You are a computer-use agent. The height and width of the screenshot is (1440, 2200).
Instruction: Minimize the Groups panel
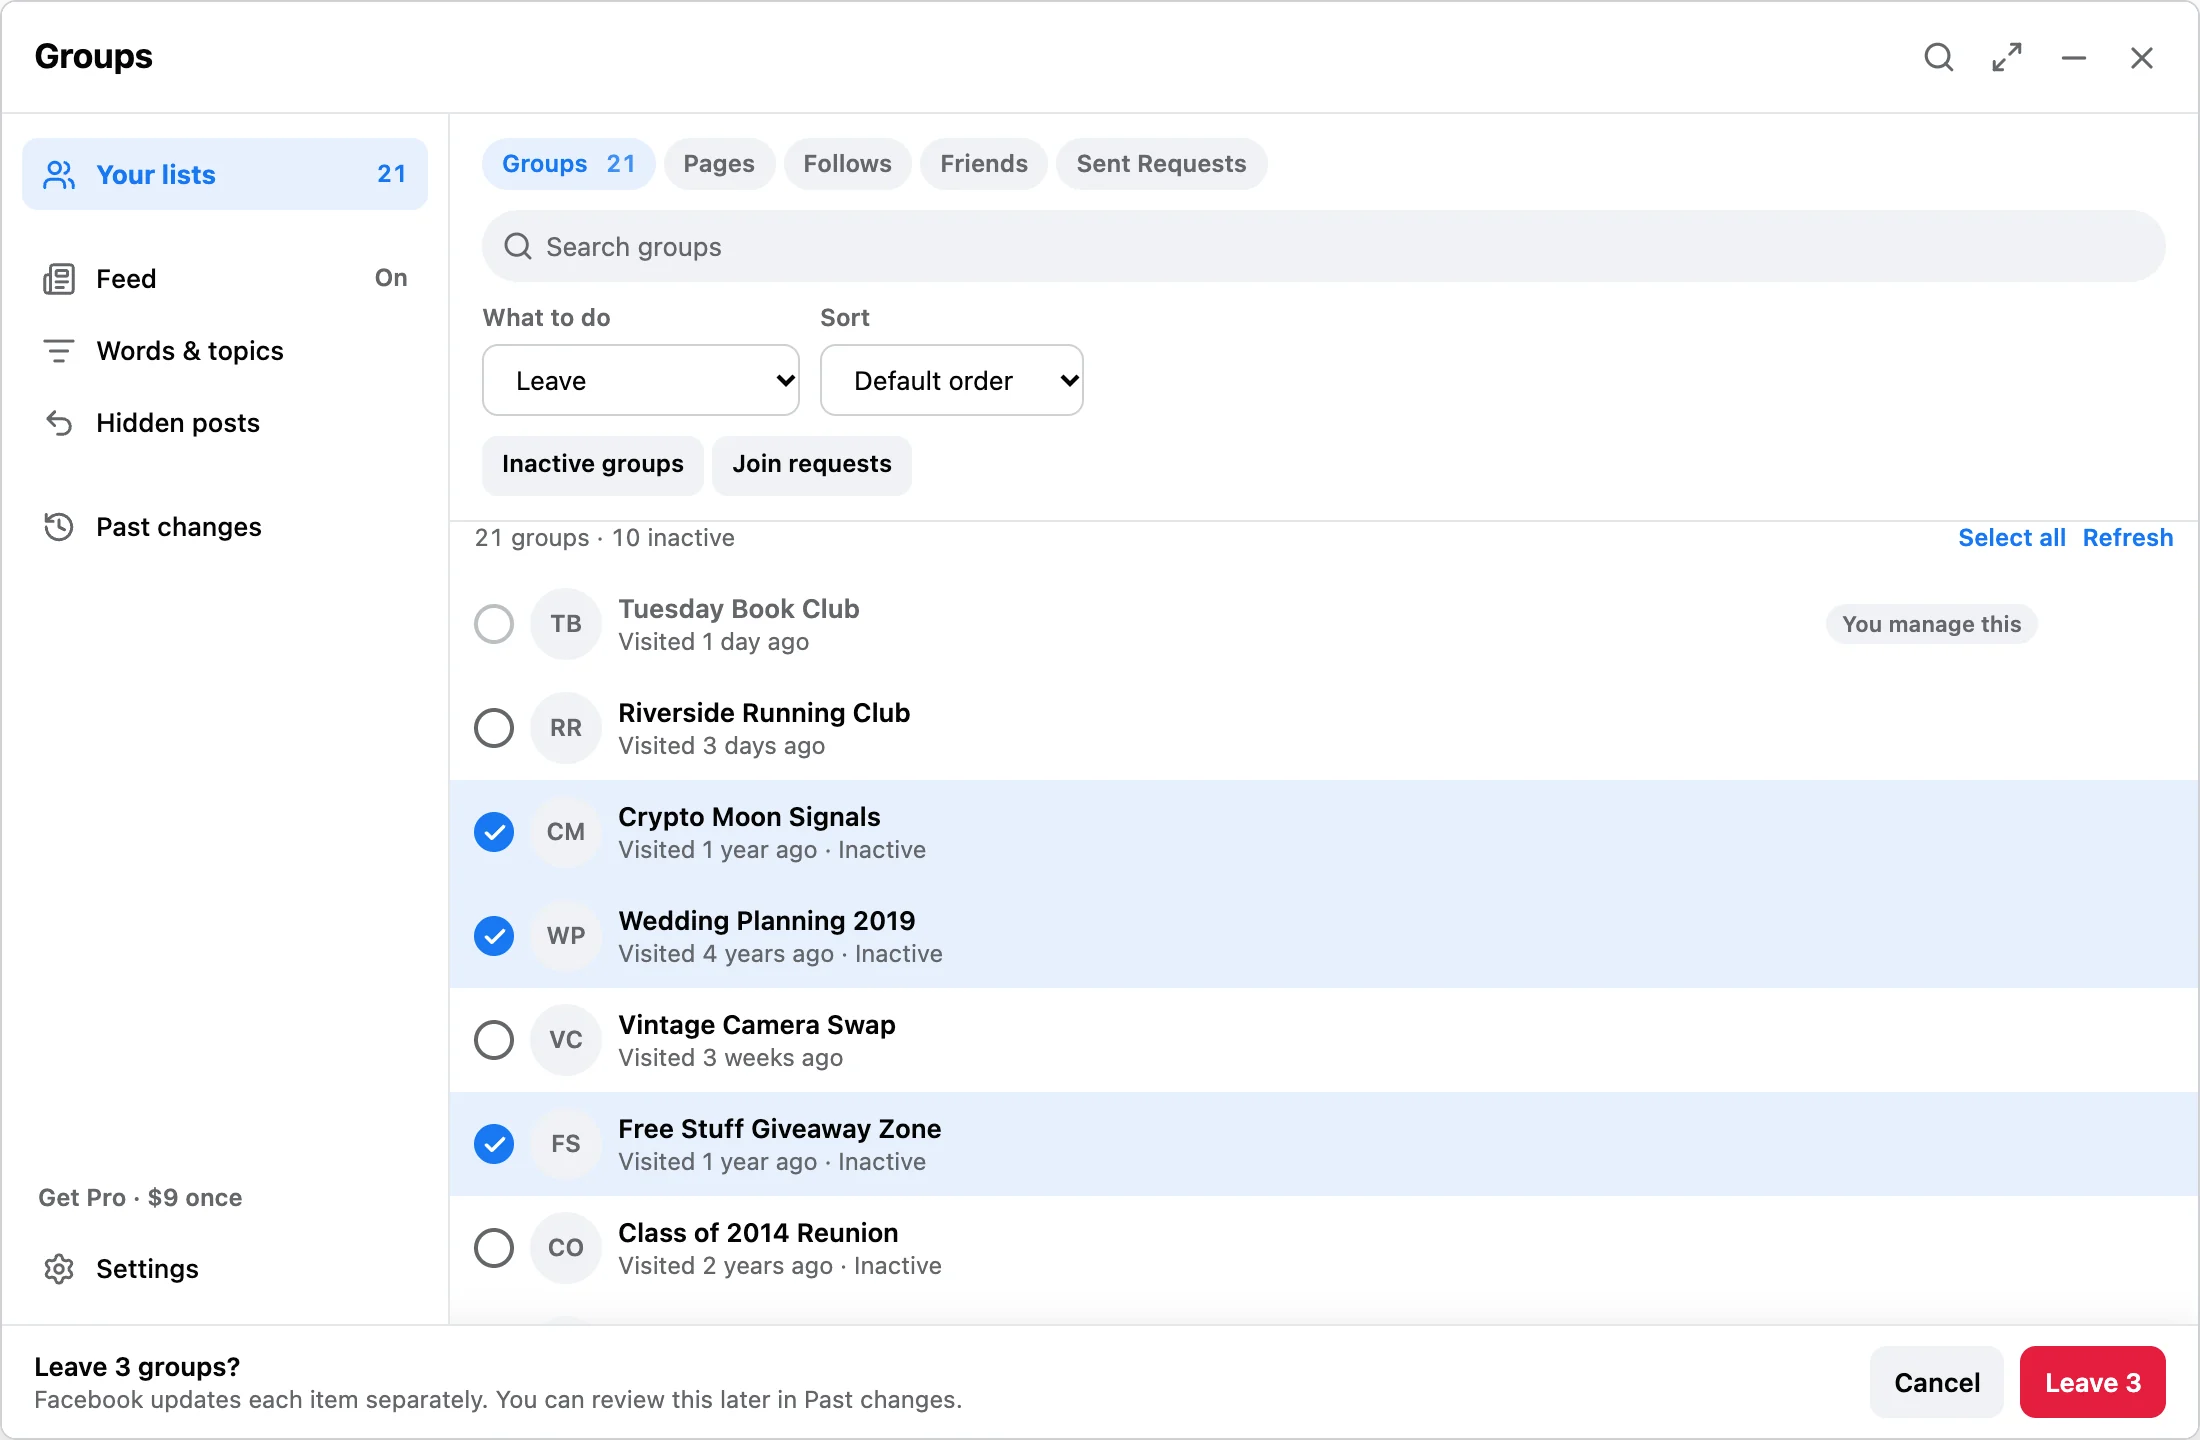pyautogui.click(x=2074, y=58)
